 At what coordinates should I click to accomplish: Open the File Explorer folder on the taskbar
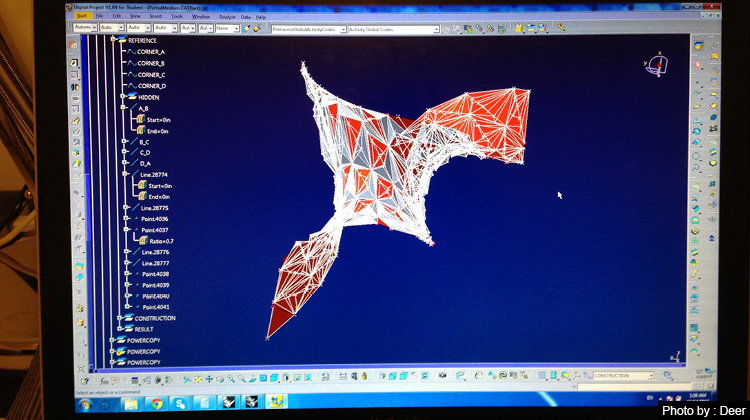(131, 405)
